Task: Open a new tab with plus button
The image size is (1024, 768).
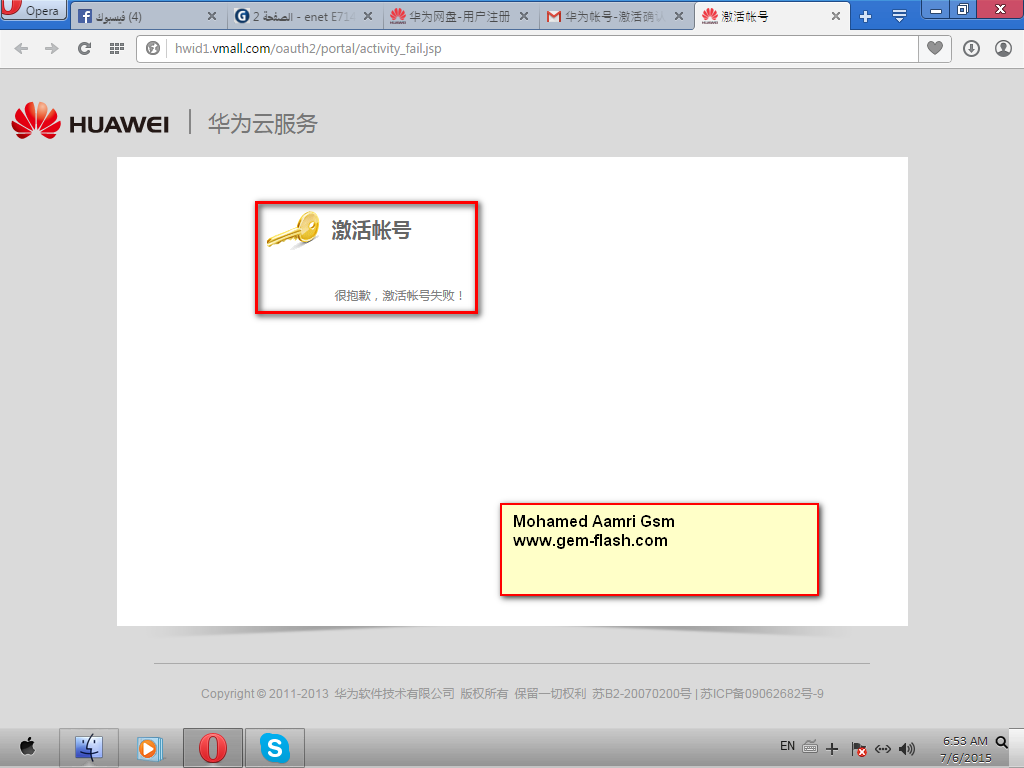Action: 865,17
